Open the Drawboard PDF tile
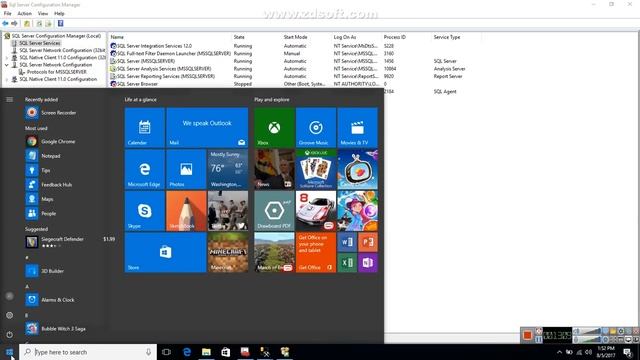640x360 pixels. click(x=274, y=211)
